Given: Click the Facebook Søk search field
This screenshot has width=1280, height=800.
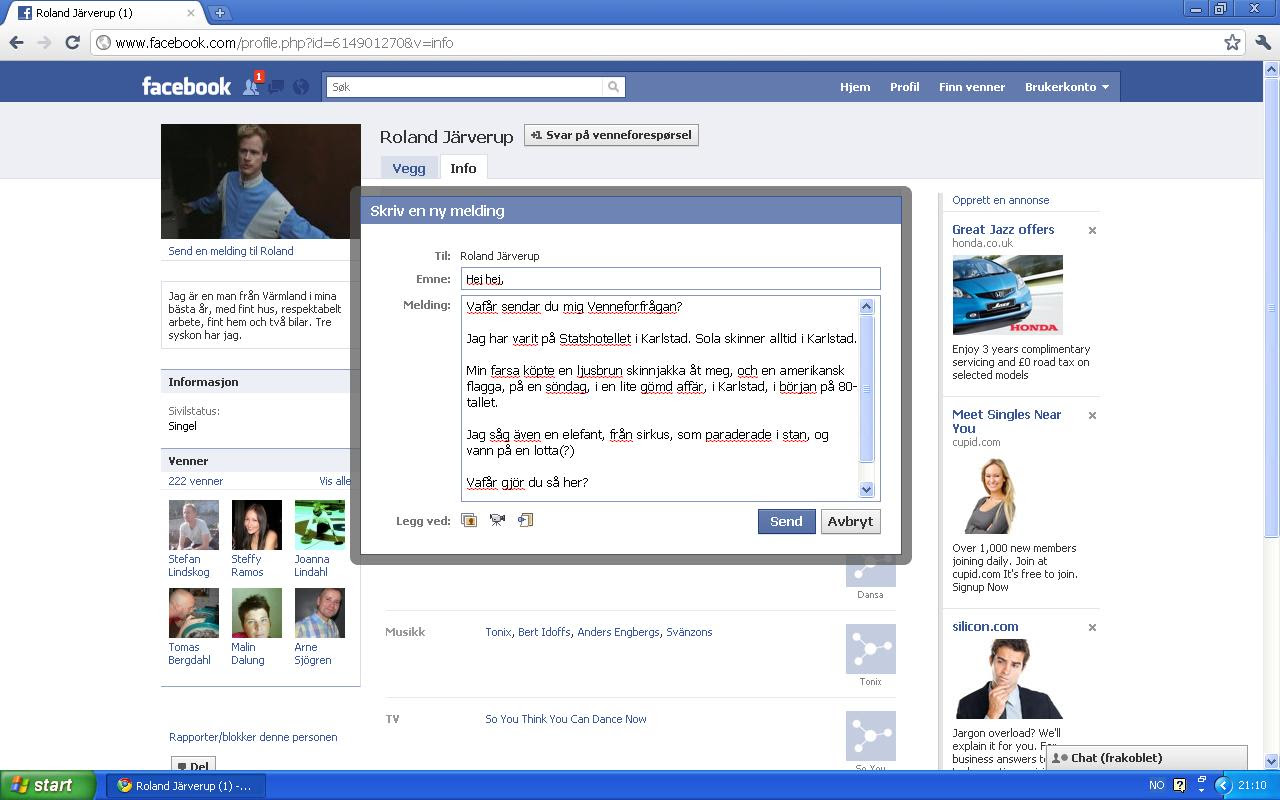Looking at the screenshot, I should (x=465, y=87).
